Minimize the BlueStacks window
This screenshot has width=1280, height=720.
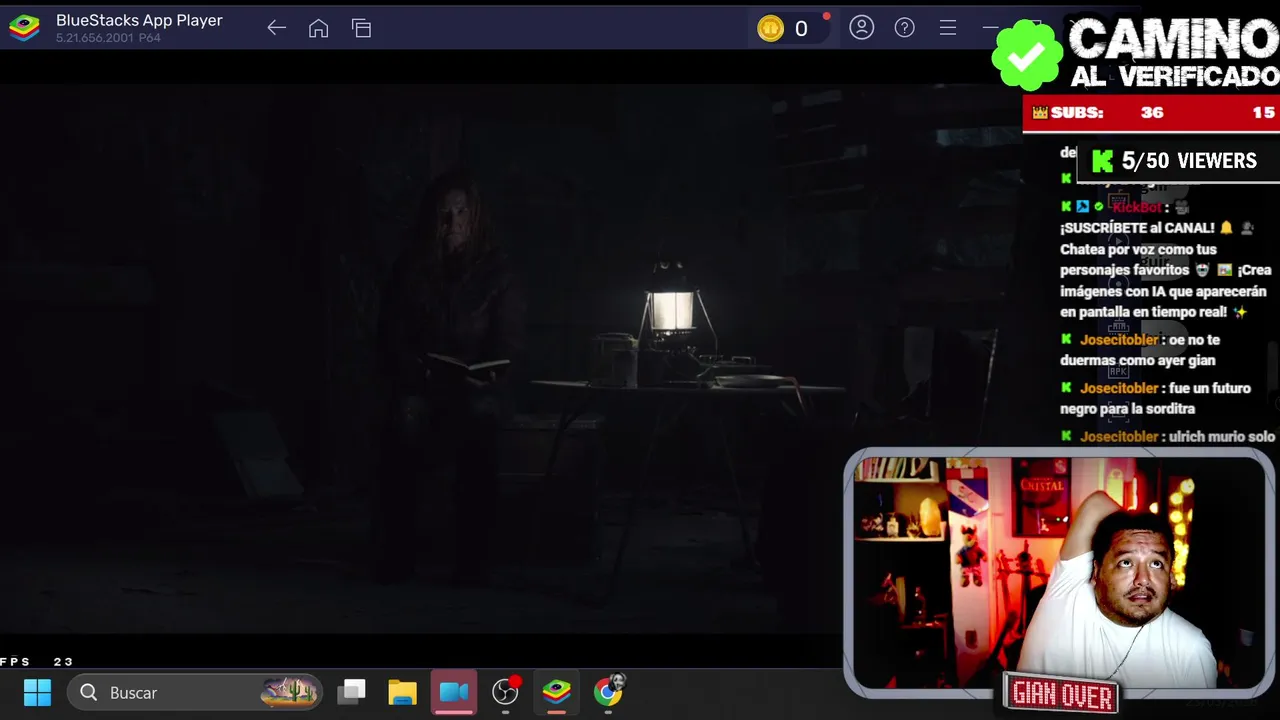pyautogui.click(x=990, y=28)
